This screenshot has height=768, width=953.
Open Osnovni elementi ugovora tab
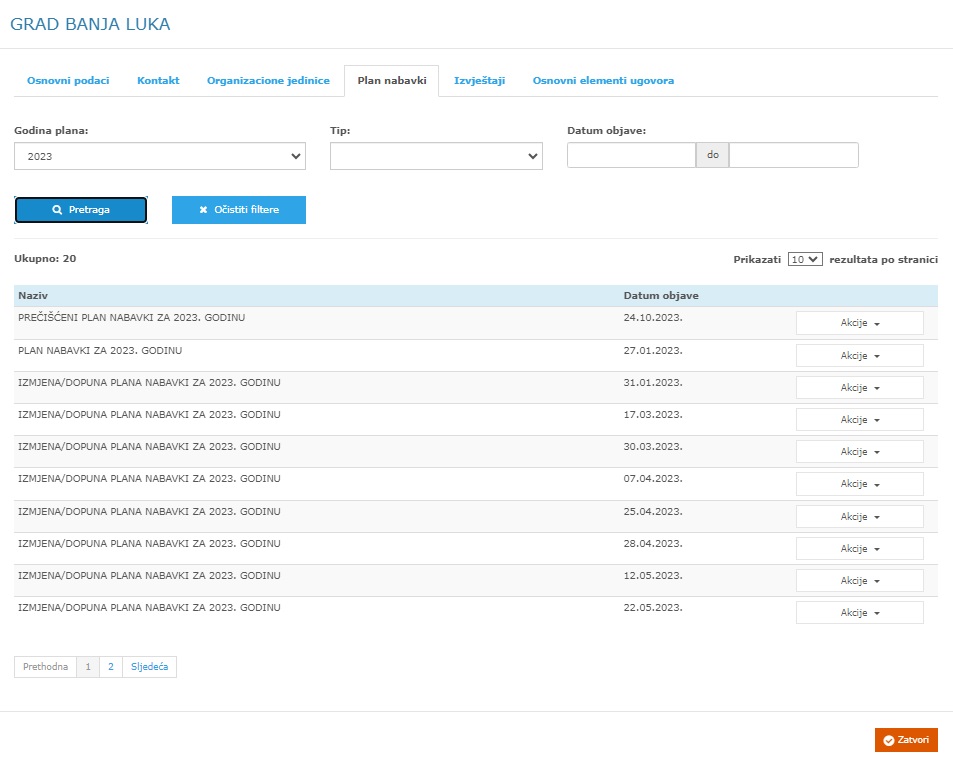(x=603, y=80)
